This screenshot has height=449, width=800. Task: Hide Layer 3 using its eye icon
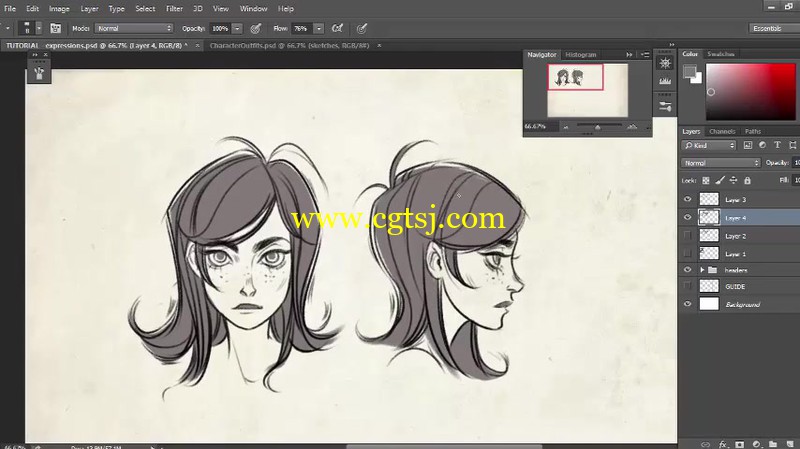coord(687,199)
